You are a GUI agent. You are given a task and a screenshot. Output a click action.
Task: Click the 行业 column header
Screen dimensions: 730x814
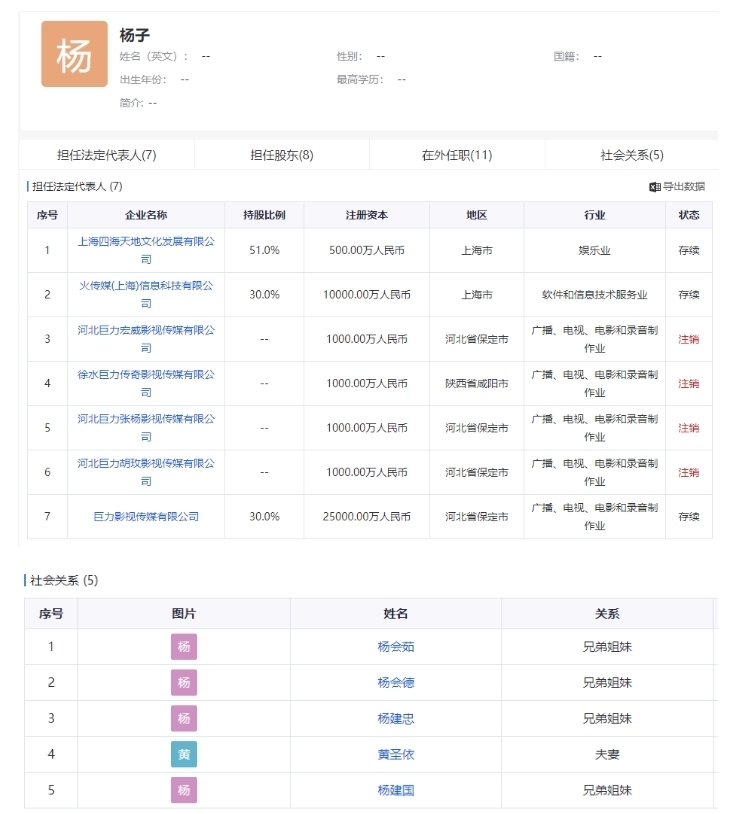pos(594,215)
